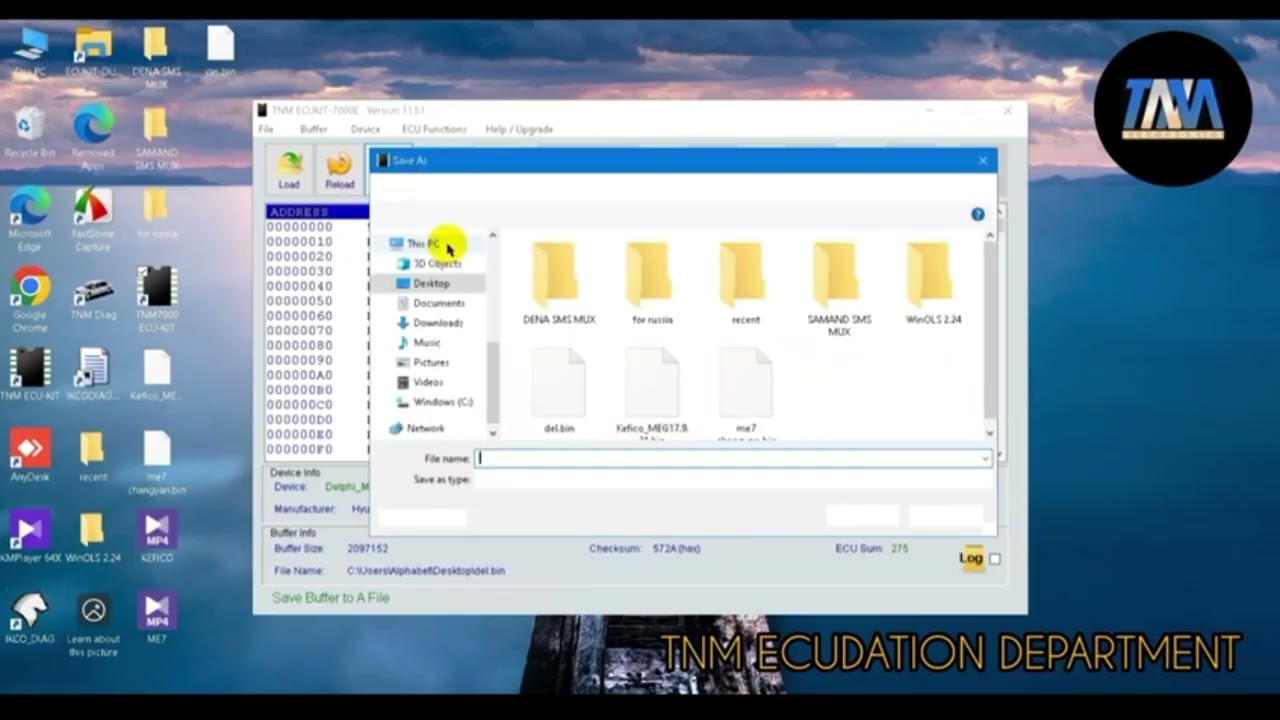This screenshot has height=720, width=1280.
Task: Open the File menu
Action: [266, 129]
